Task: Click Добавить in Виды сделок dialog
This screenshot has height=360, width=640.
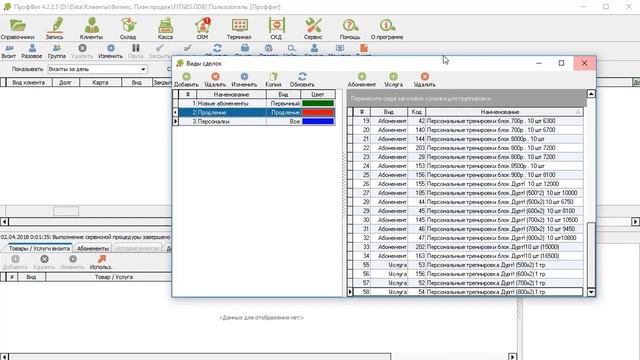Action: coord(186,80)
